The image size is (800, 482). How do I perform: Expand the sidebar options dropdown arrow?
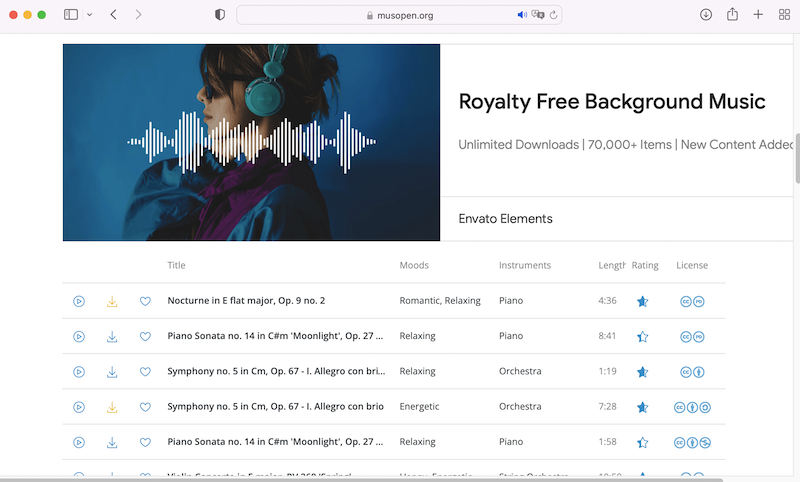click(90, 15)
